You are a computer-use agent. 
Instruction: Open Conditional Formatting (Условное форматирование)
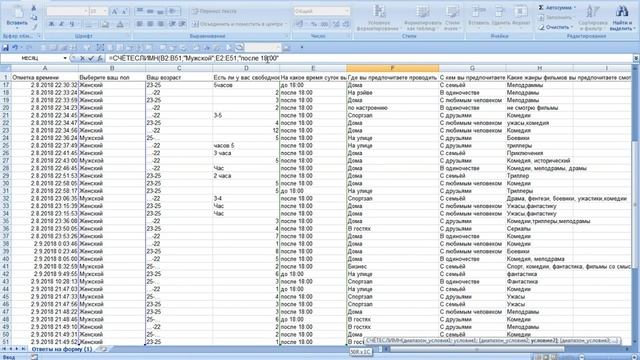[378, 18]
